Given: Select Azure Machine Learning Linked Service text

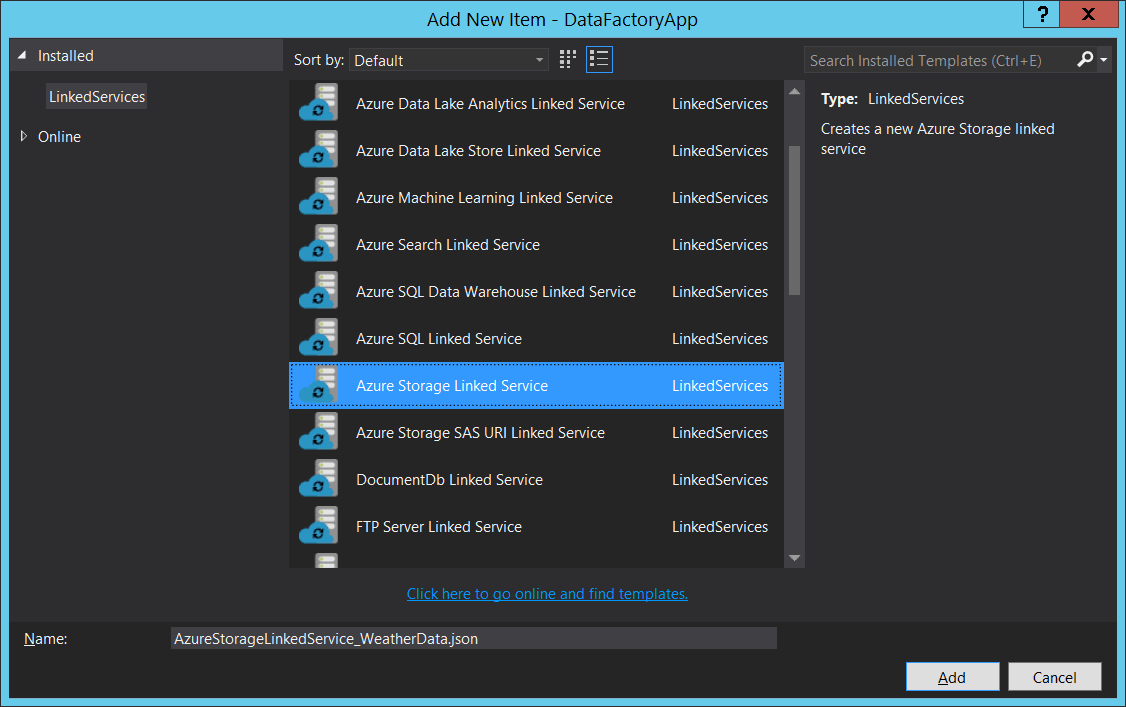Looking at the screenshot, I should point(485,197).
